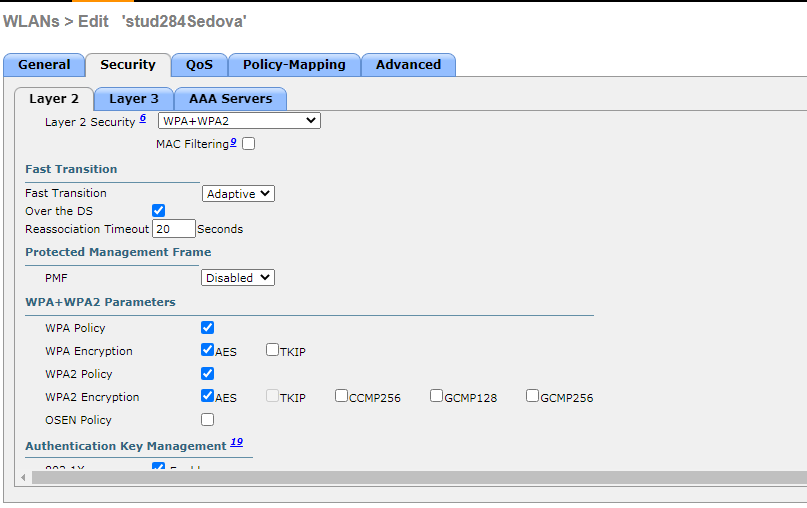Uncheck AES for WPA Encryption
The width and height of the screenshot is (807, 508).
(207, 350)
